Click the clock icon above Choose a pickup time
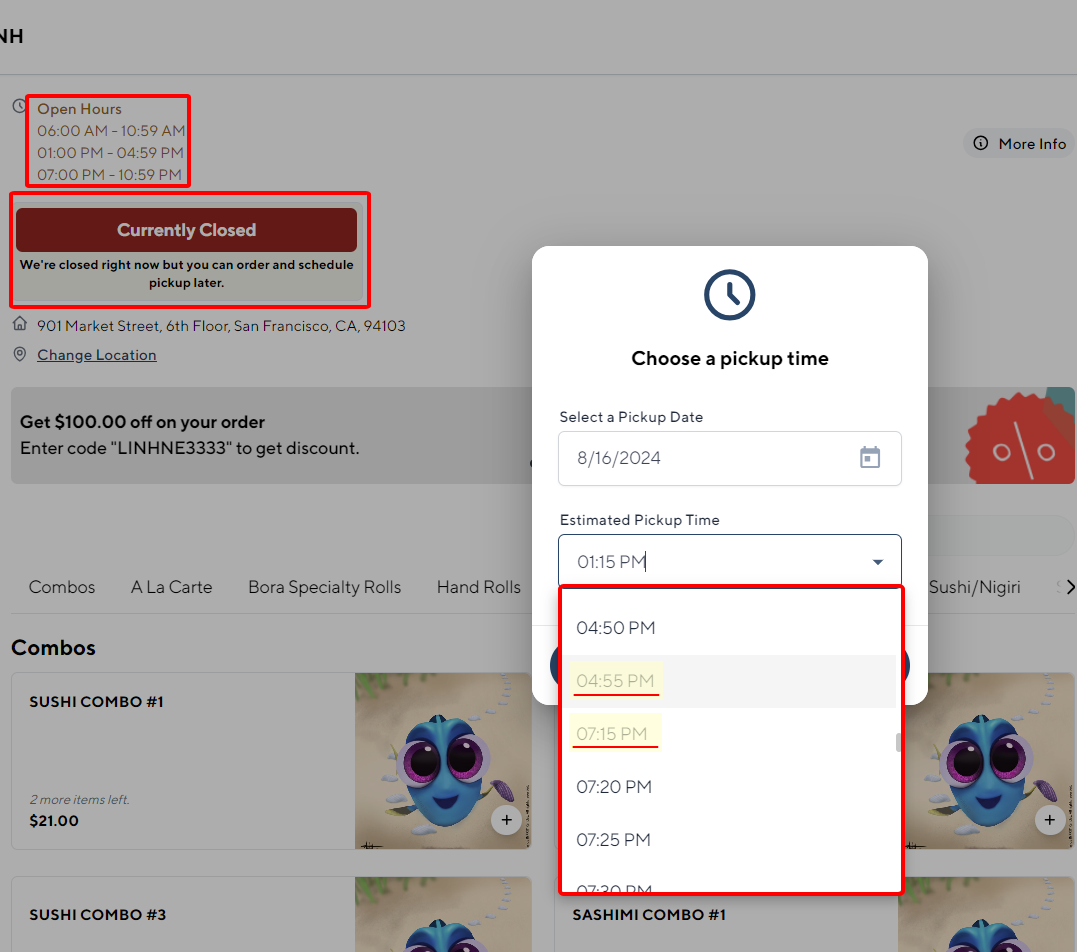 tap(729, 294)
